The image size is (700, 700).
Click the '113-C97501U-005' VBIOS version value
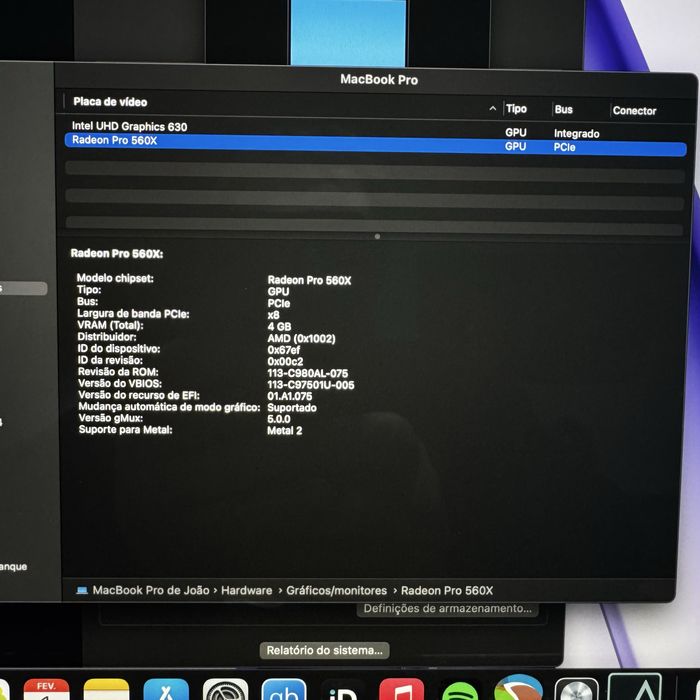pos(311,385)
